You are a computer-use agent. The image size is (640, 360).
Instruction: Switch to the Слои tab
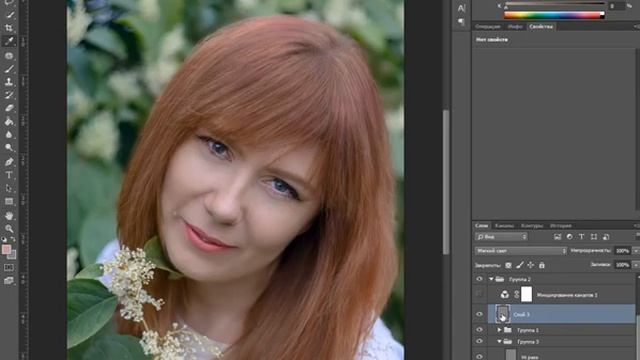coord(482,225)
